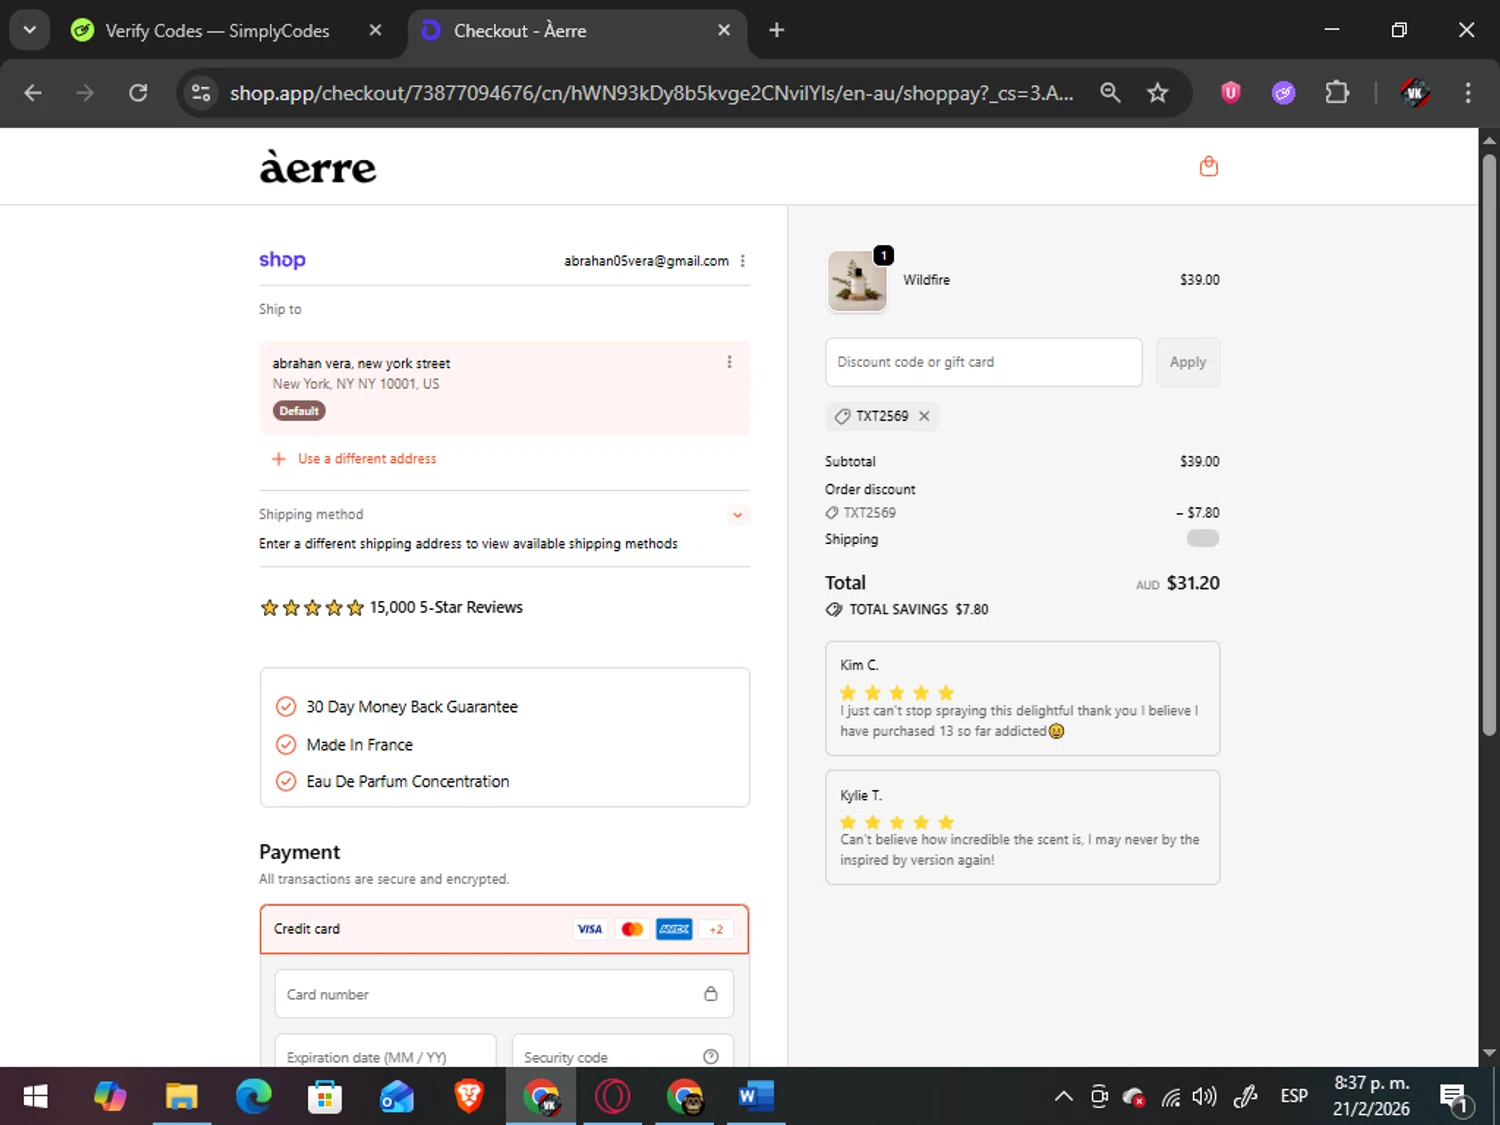1500x1125 pixels.
Task: Open the tab search dropdown arrow
Action: [30, 31]
